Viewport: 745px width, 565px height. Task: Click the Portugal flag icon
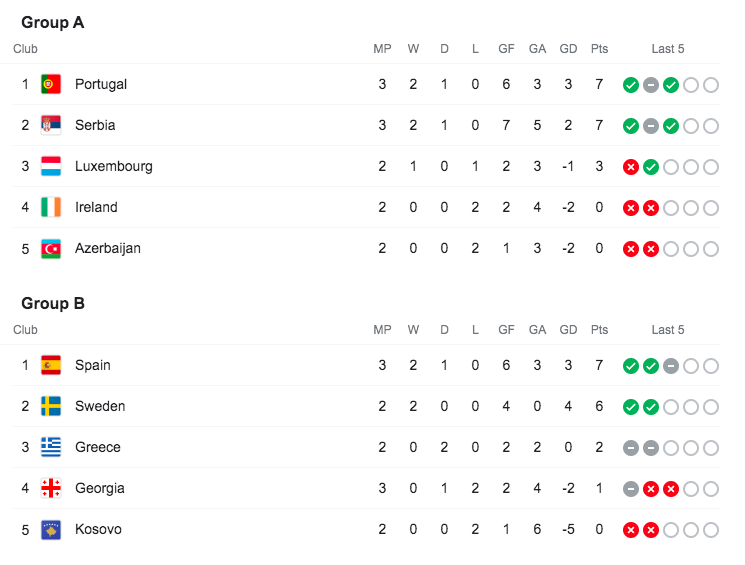pos(51,84)
